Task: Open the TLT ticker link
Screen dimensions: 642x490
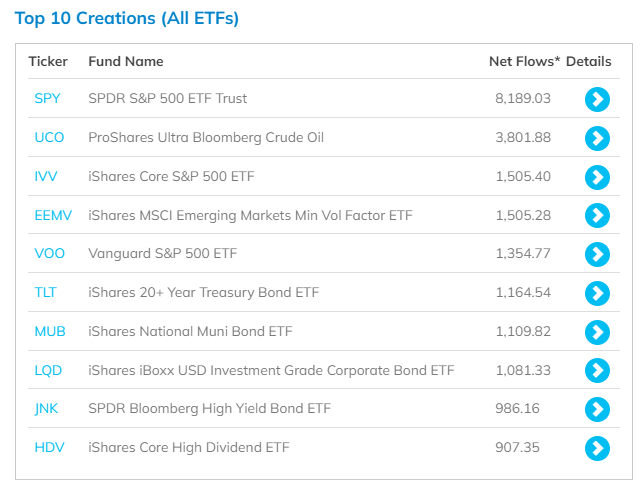Action: [x=45, y=292]
